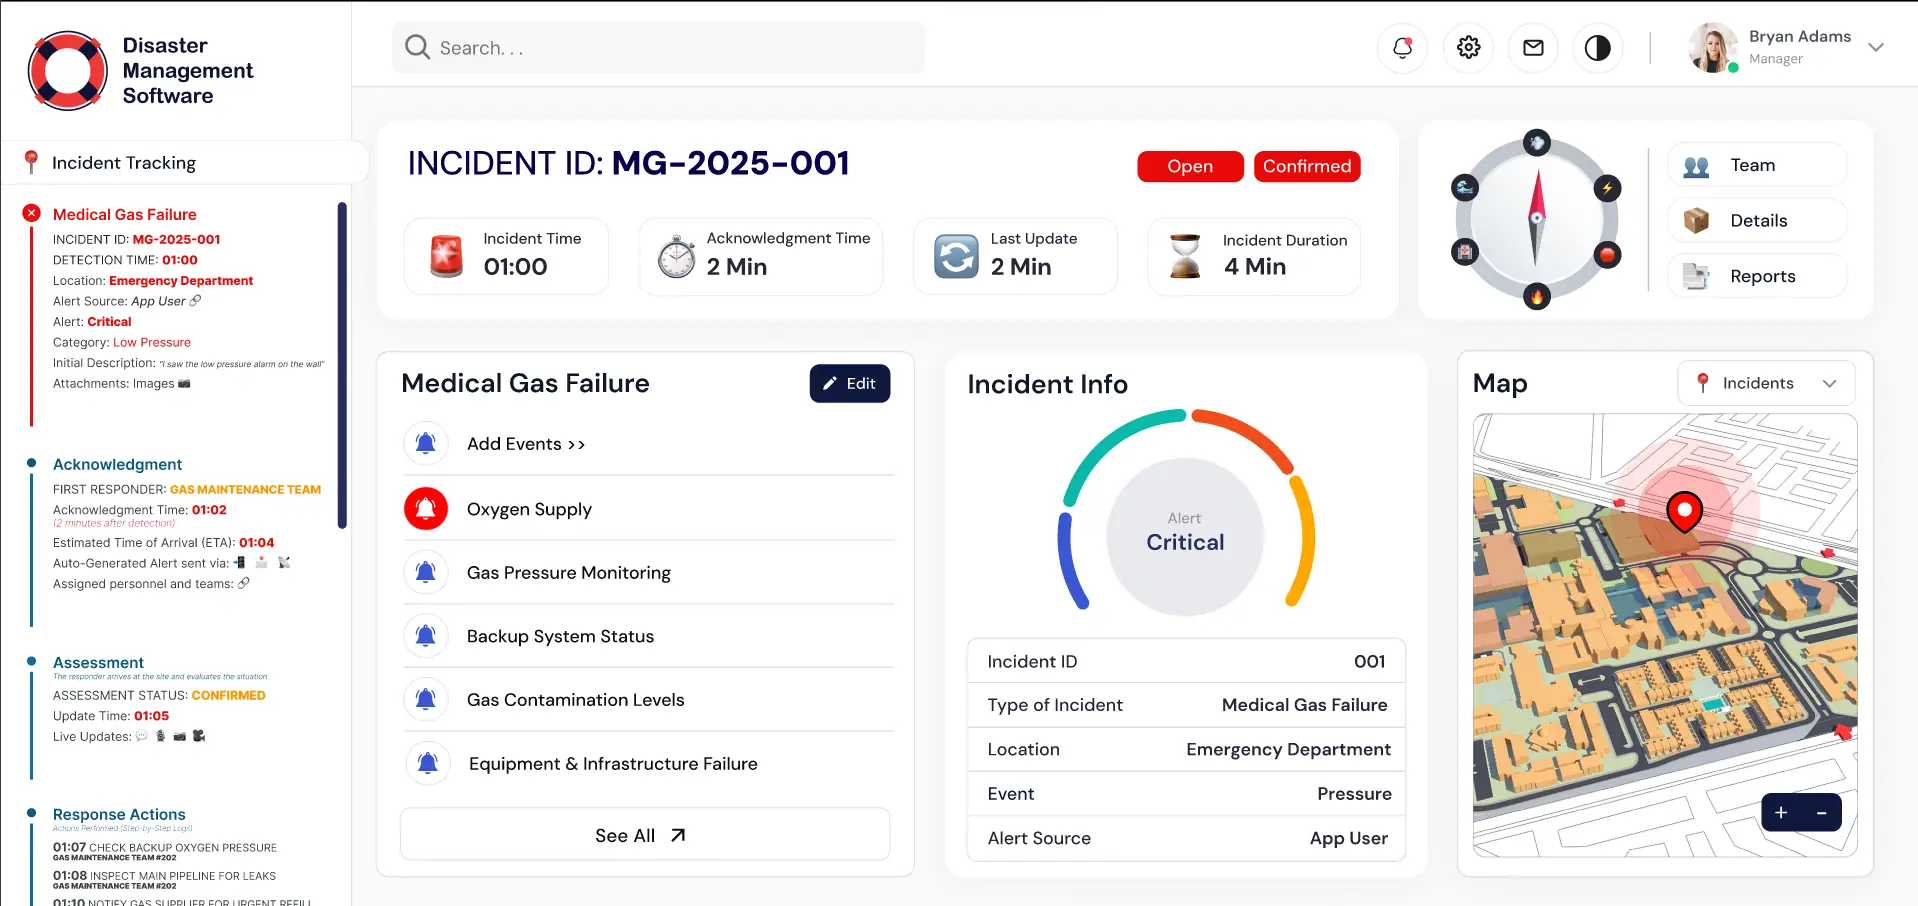Expand Add Events >>
The width and height of the screenshot is (1918, 906).
click(x=526, y=444)
